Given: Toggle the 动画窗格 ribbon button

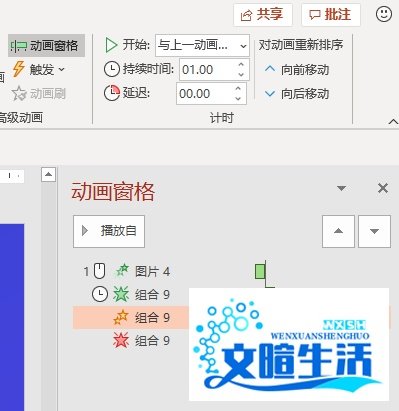Looking at the screenshot, I should click(46, 45).
